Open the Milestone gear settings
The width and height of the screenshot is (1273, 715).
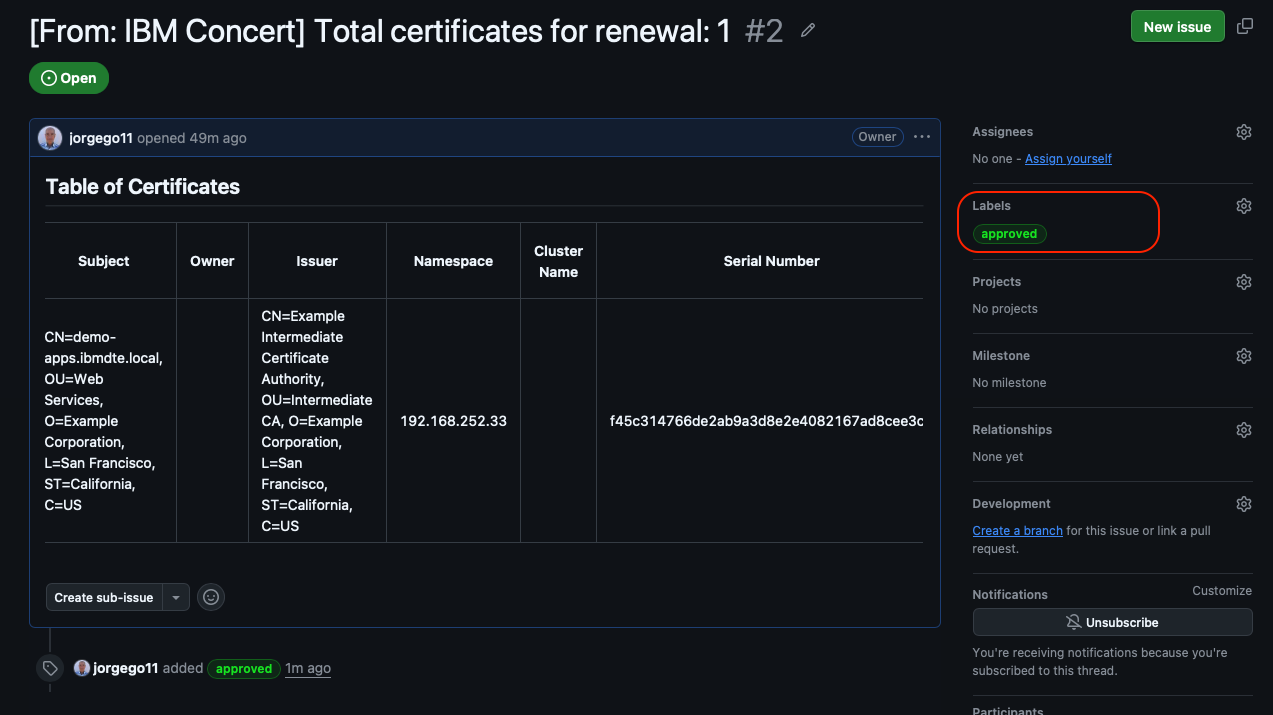pos(1244,356)
